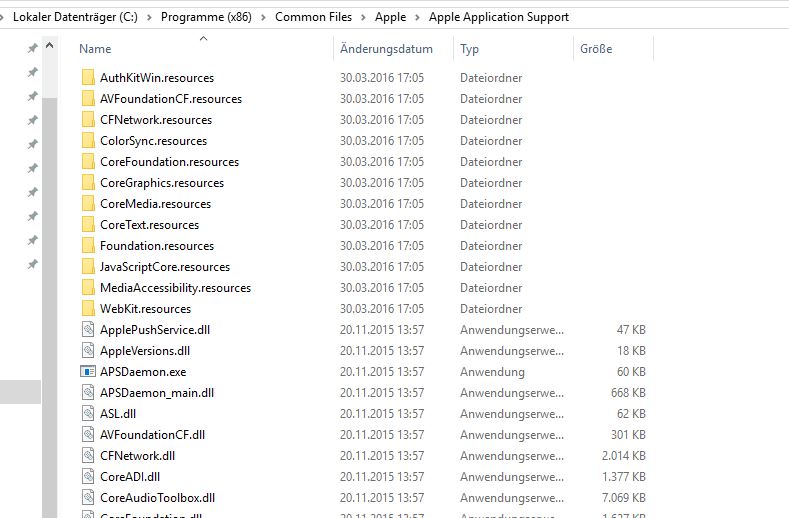Select the APSDaemon.exe application icon
This screenshot has width=789, height=518.
[x=88, y=372]
